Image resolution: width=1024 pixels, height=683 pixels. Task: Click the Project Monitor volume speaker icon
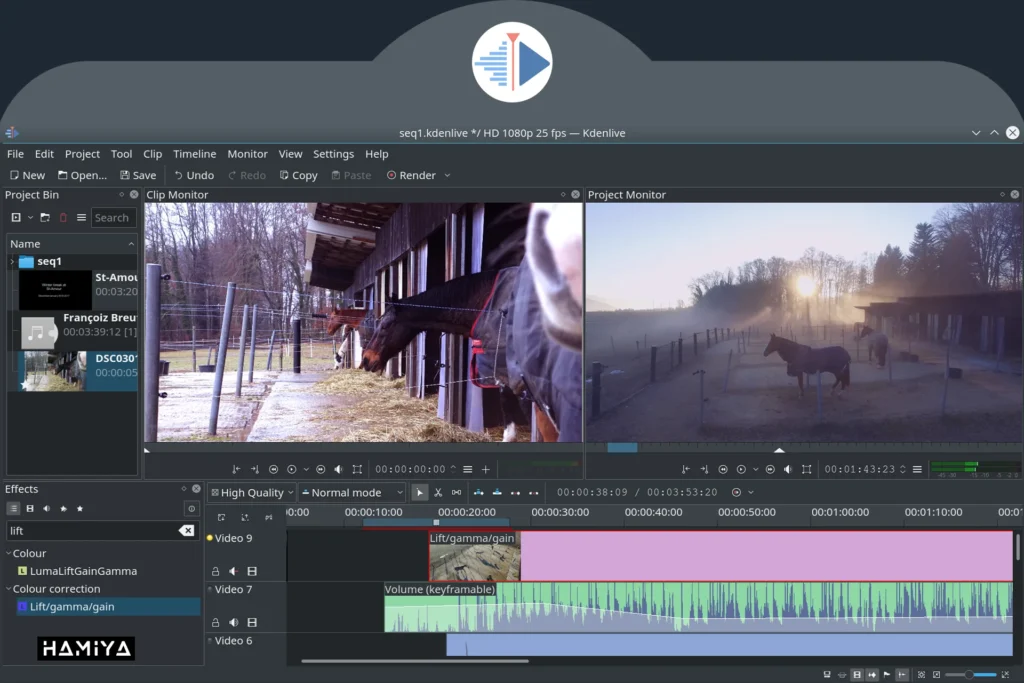coord(788,469)
